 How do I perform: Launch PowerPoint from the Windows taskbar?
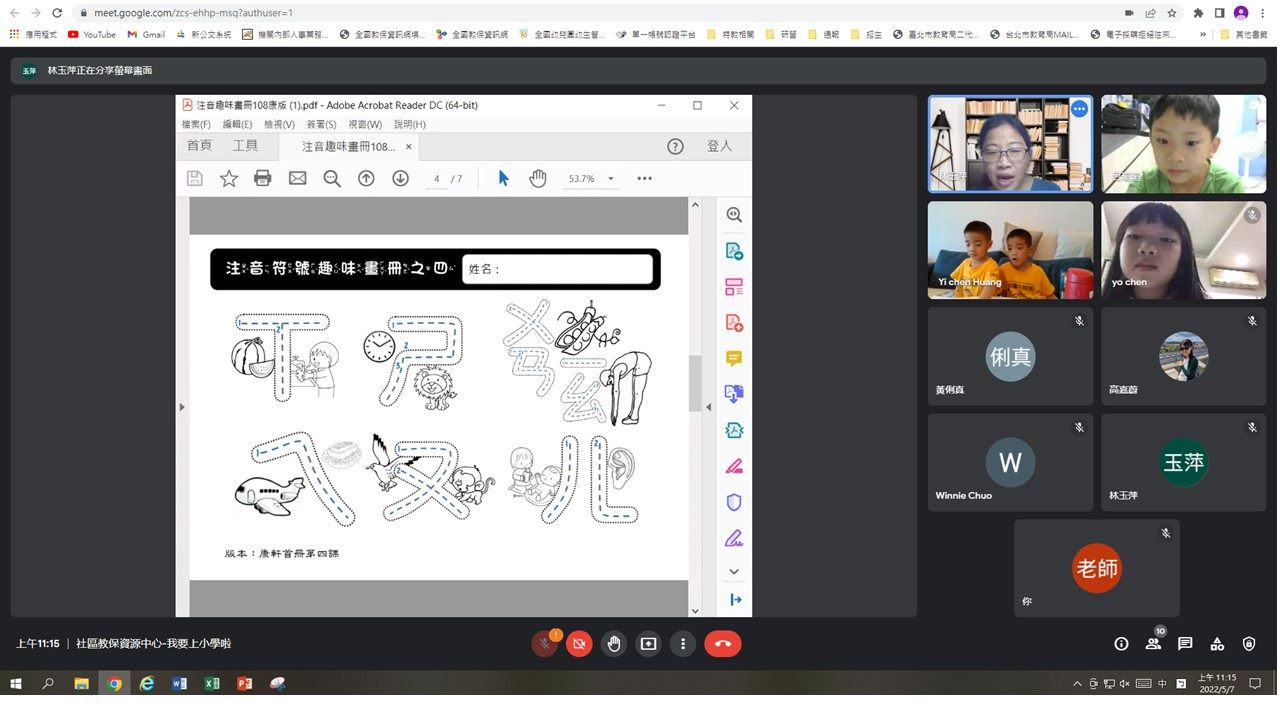click(244, 684)
